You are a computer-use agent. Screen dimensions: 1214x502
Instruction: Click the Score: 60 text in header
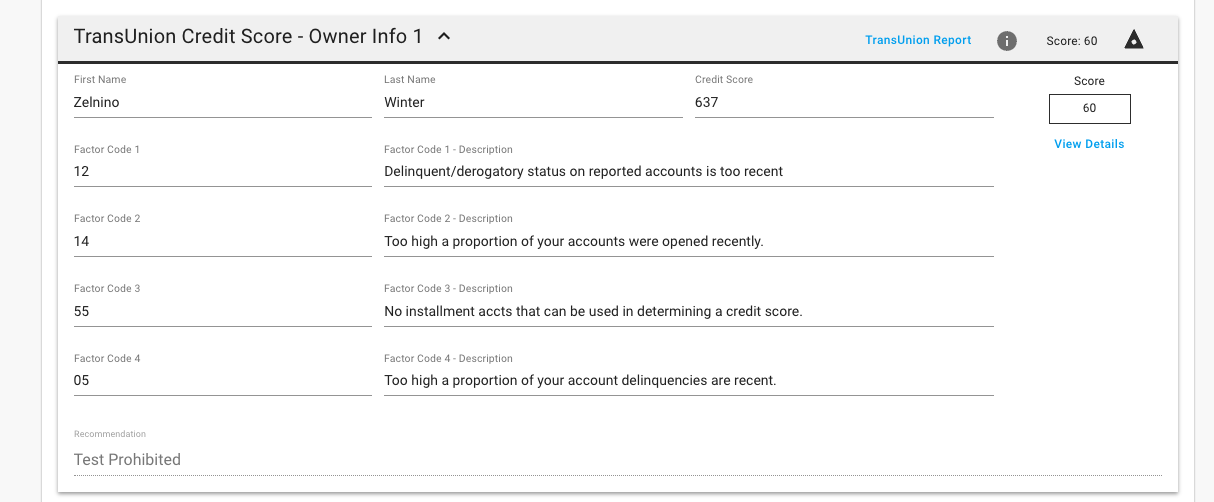click(x=1072, y=41)
